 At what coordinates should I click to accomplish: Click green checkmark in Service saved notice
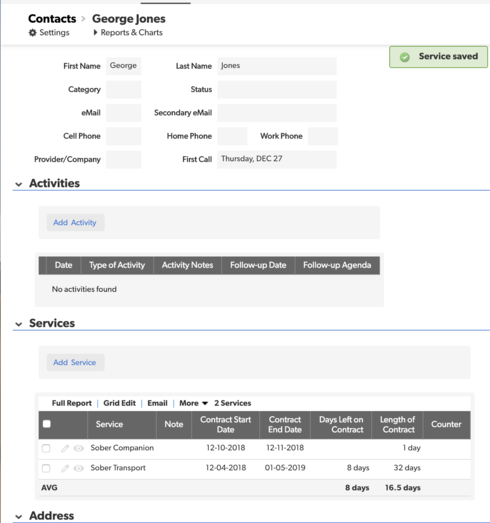[x=404, y=57]
